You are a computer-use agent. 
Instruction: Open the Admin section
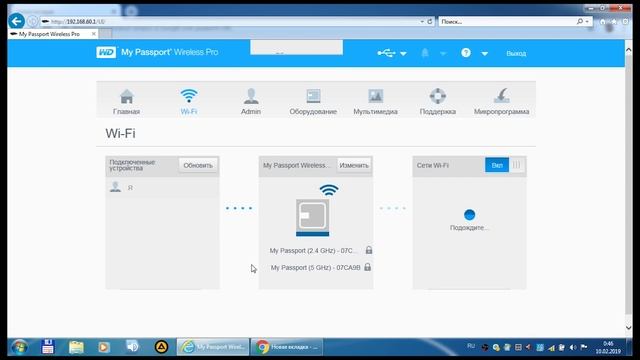pos(251,102)
